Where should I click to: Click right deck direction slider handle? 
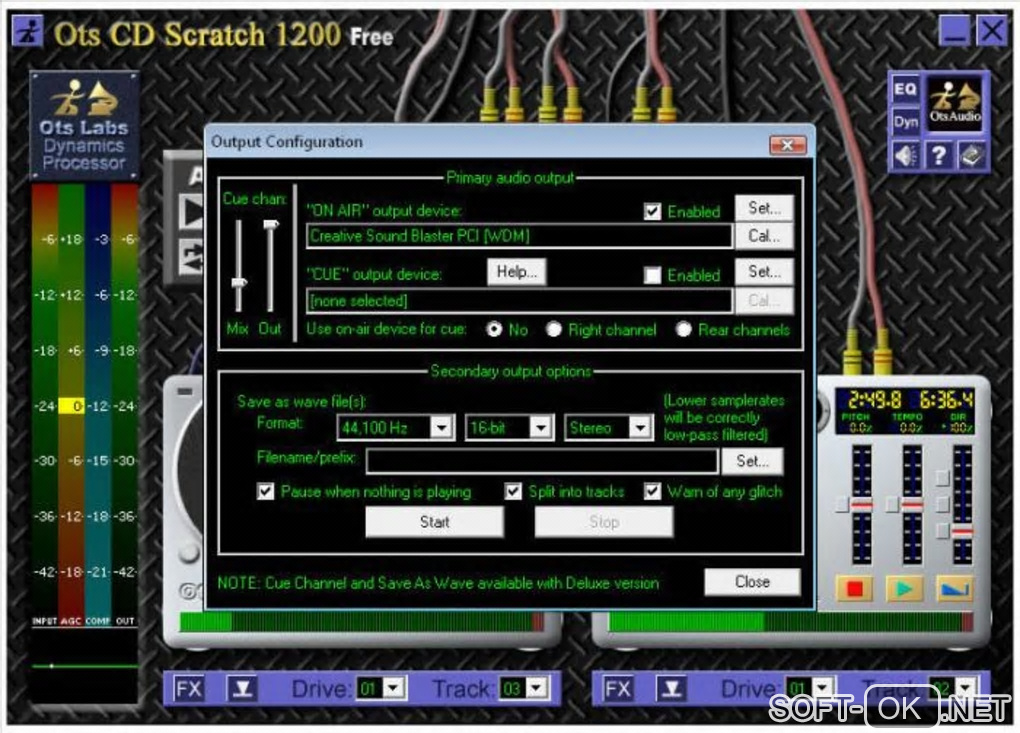point(962,531)
